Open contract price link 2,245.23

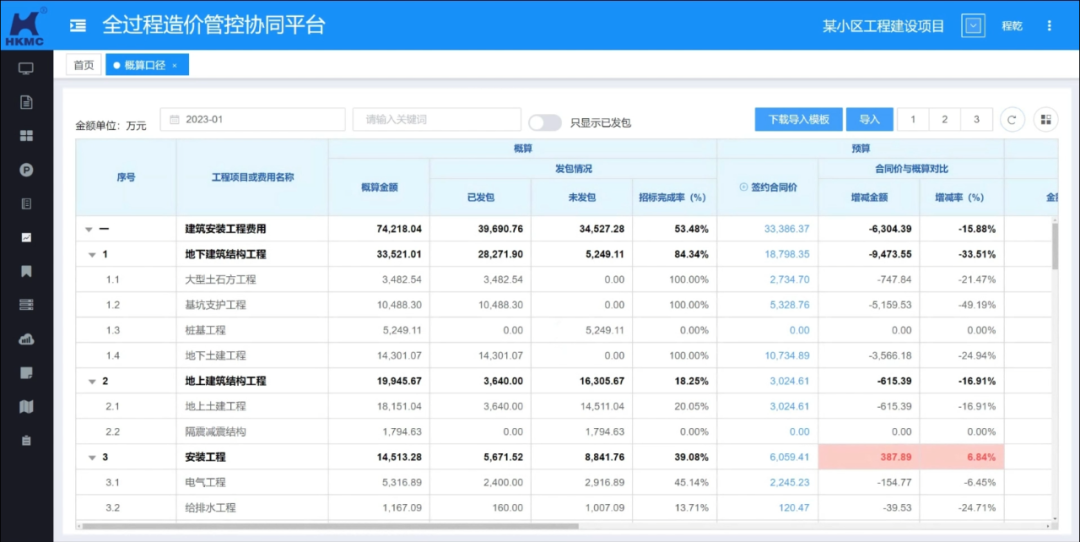pyautogui.click(x=789, y=482)
